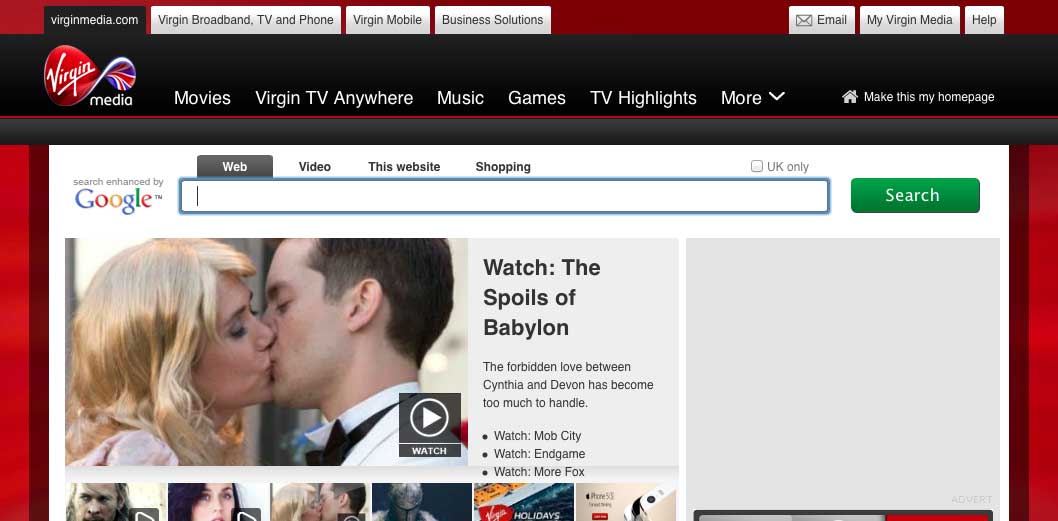The width and height of the screenshot is (1058, 521).
Task: Open the Help button
Action: pos(984,20)
